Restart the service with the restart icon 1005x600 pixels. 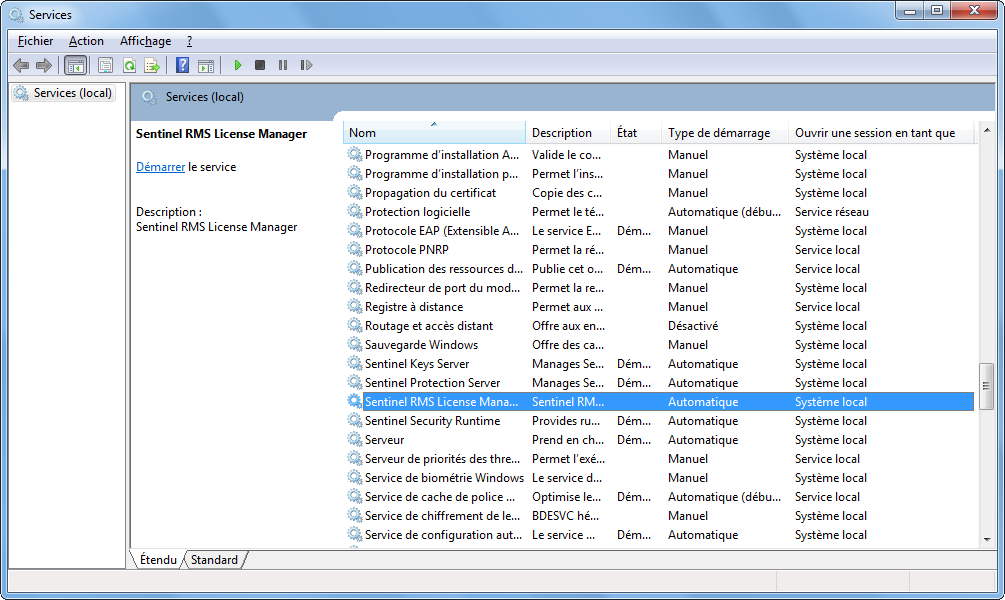click(x=306, y=65)
